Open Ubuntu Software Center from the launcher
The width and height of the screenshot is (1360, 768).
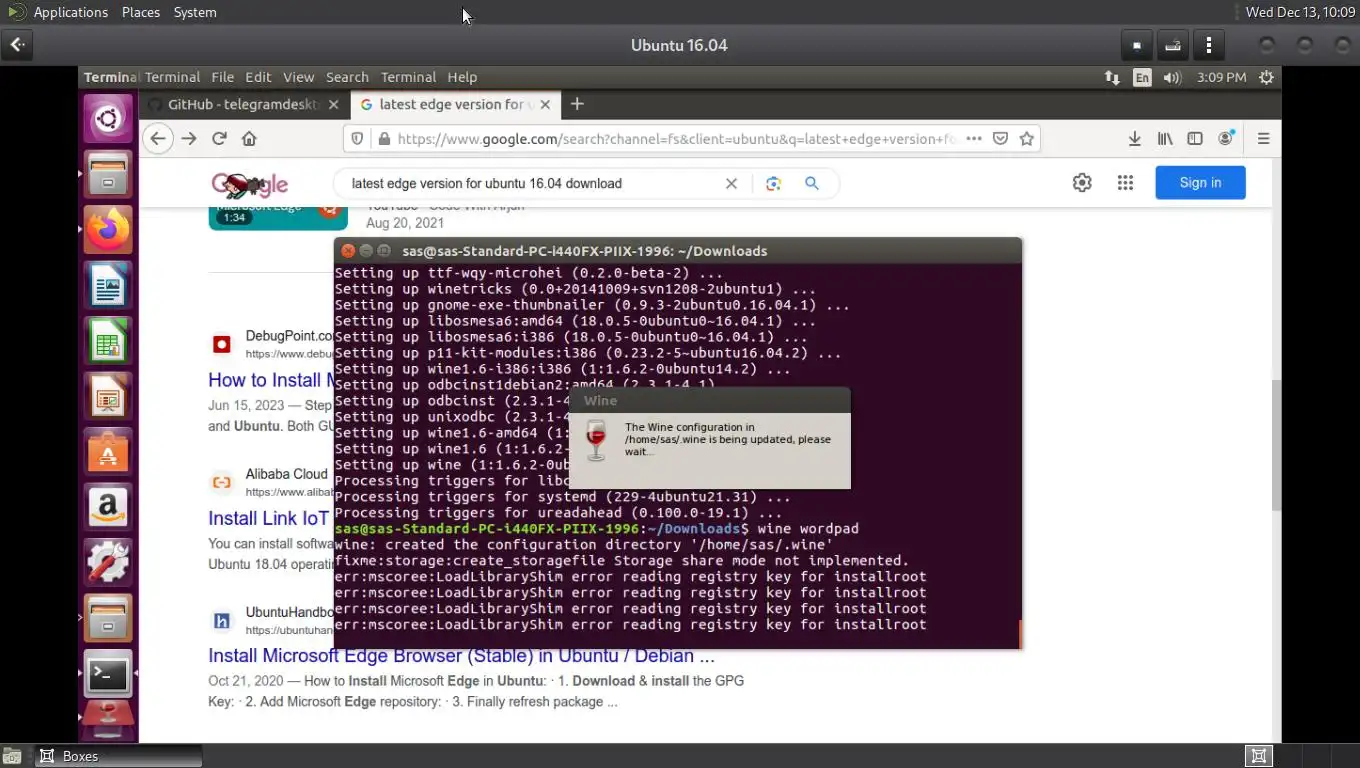(x=108, y=453)
